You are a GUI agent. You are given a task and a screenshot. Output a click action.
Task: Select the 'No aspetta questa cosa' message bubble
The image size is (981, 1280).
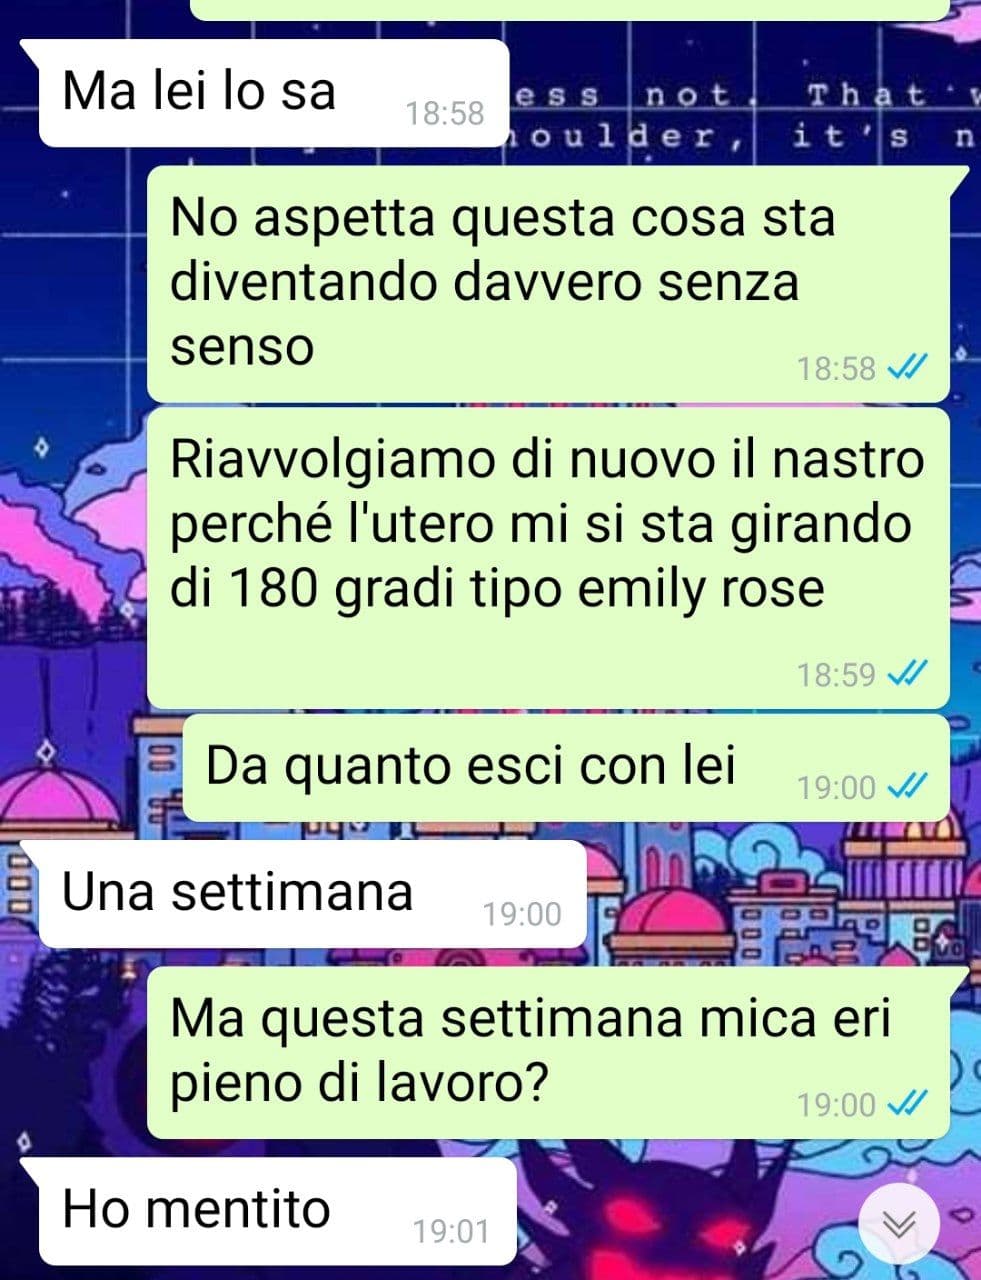point(548,285)
